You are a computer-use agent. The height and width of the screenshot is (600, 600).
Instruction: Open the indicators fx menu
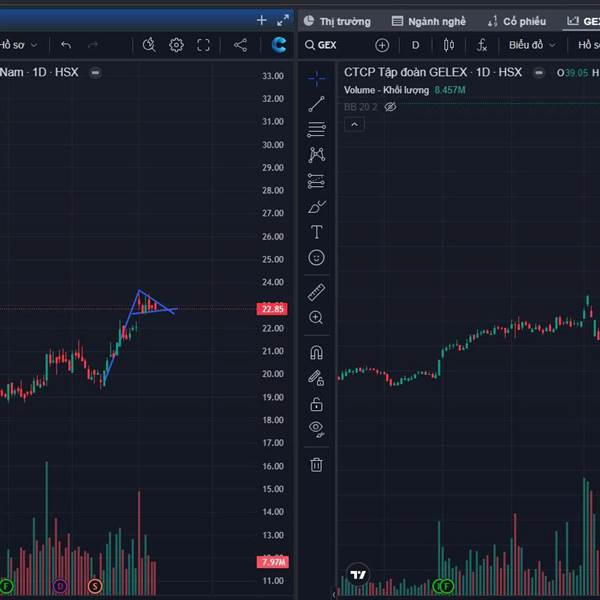tap(482, 45)
